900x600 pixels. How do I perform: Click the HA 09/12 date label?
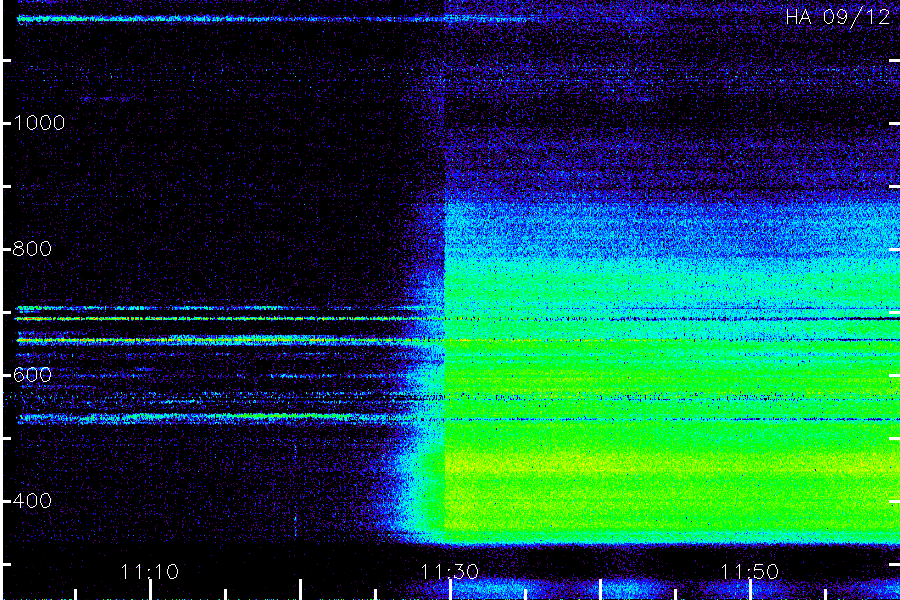point(838,17)
